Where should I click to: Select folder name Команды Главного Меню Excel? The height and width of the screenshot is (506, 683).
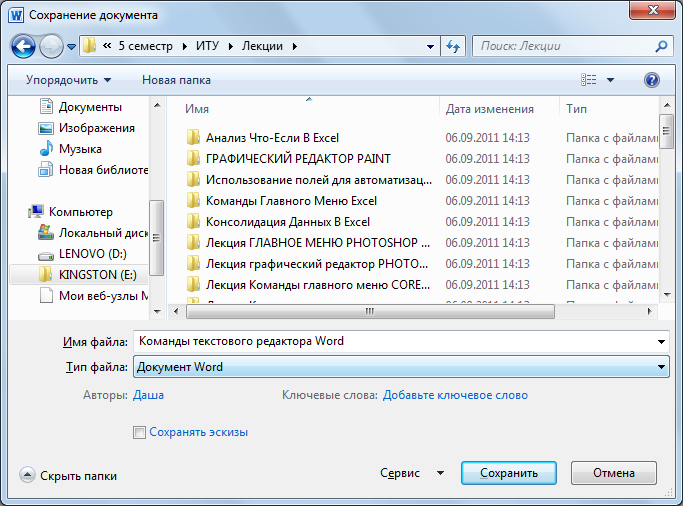tap(291, 201)
